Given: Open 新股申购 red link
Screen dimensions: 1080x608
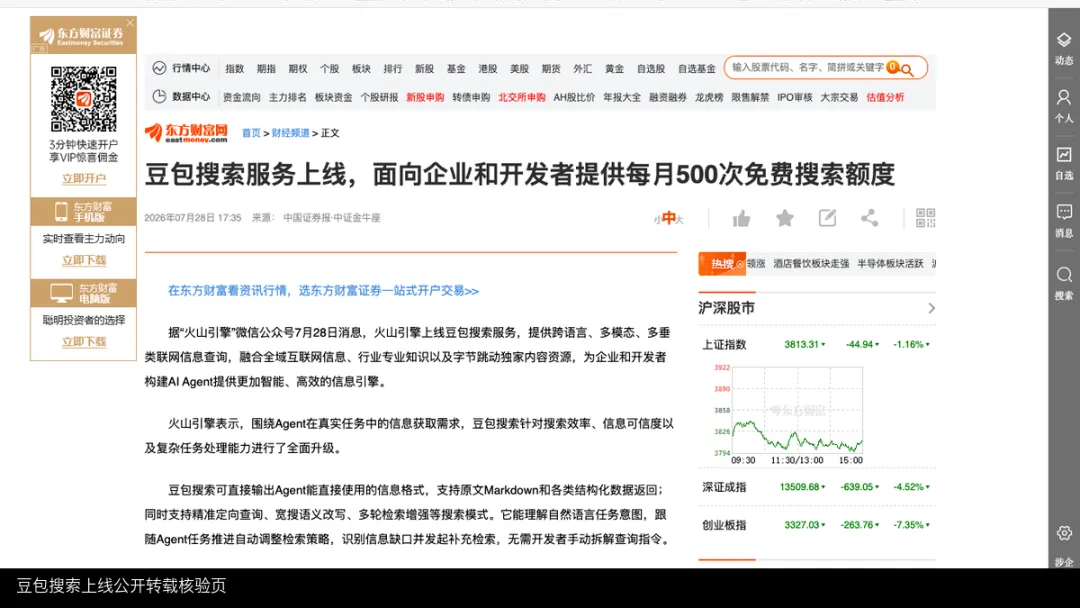Looking at the screenshot, I should click(x=425, y=97).
